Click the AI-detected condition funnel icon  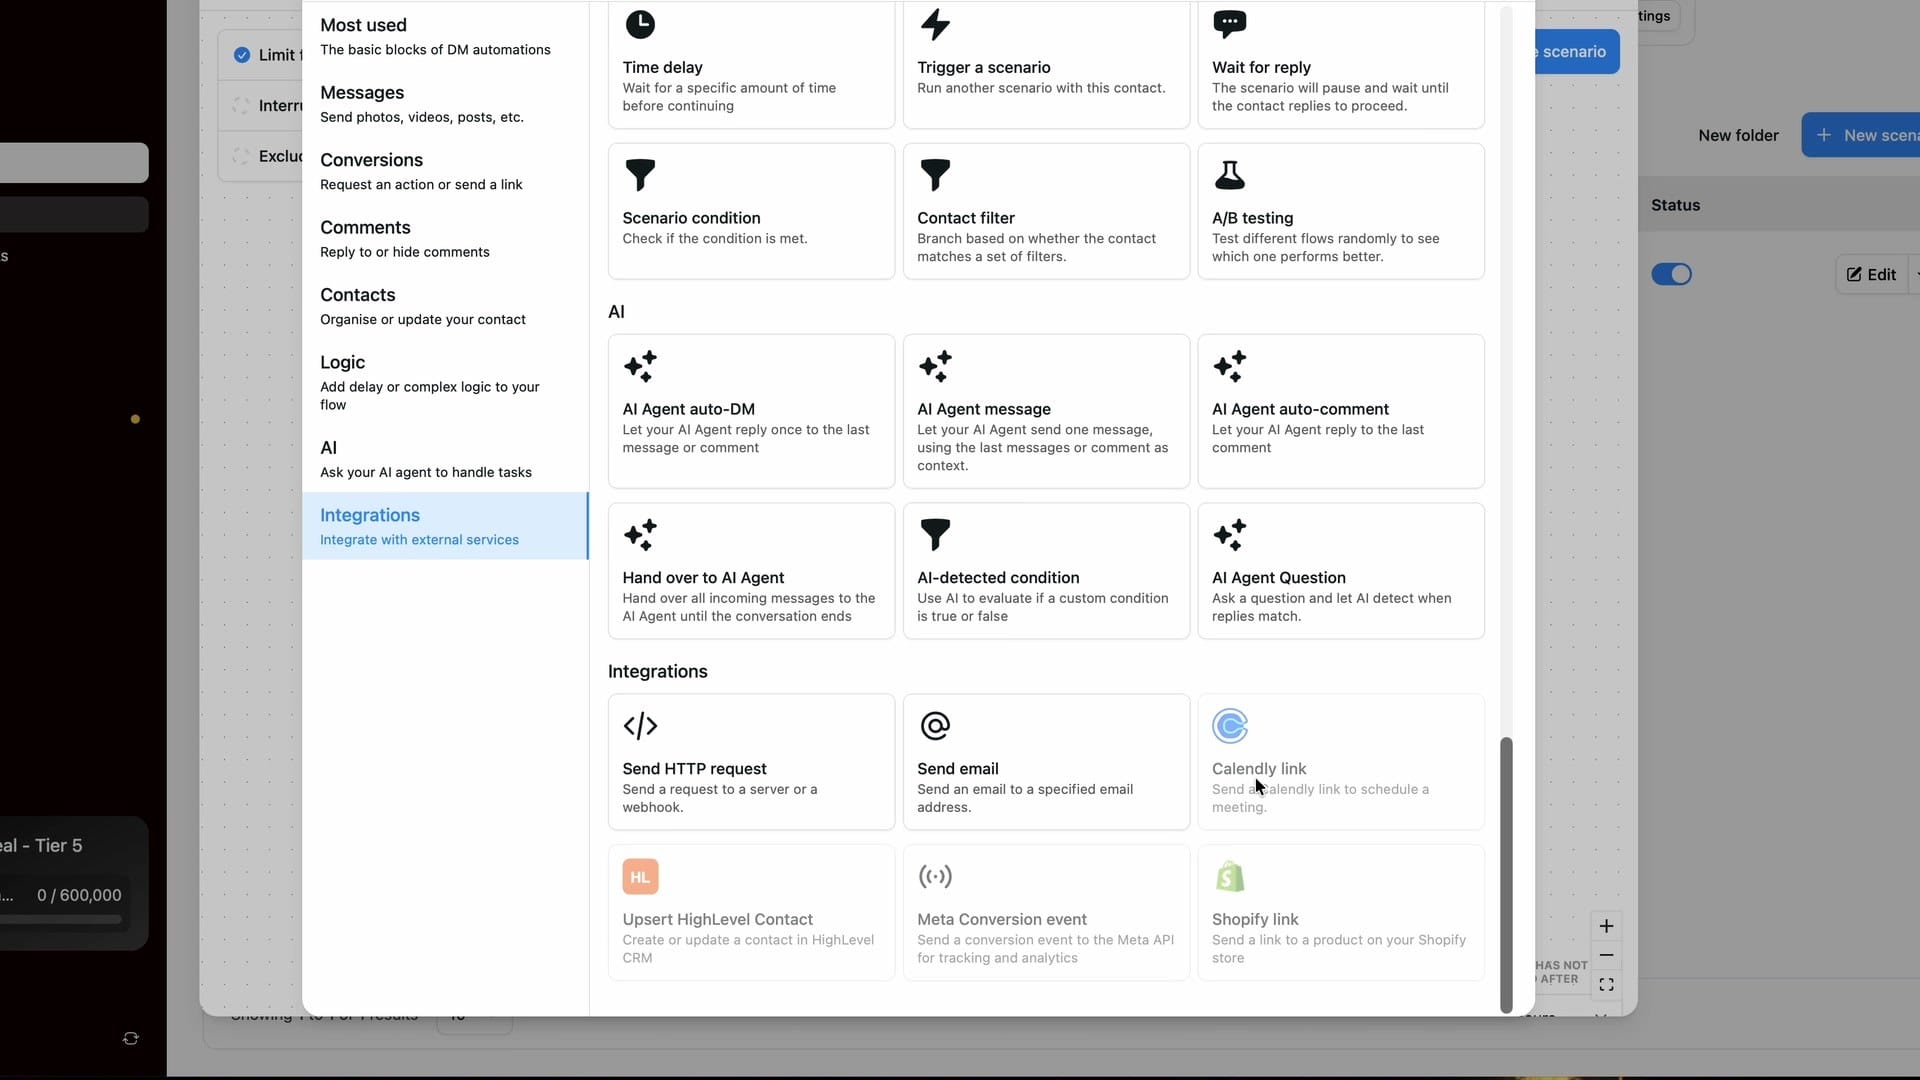coord(935,535)
